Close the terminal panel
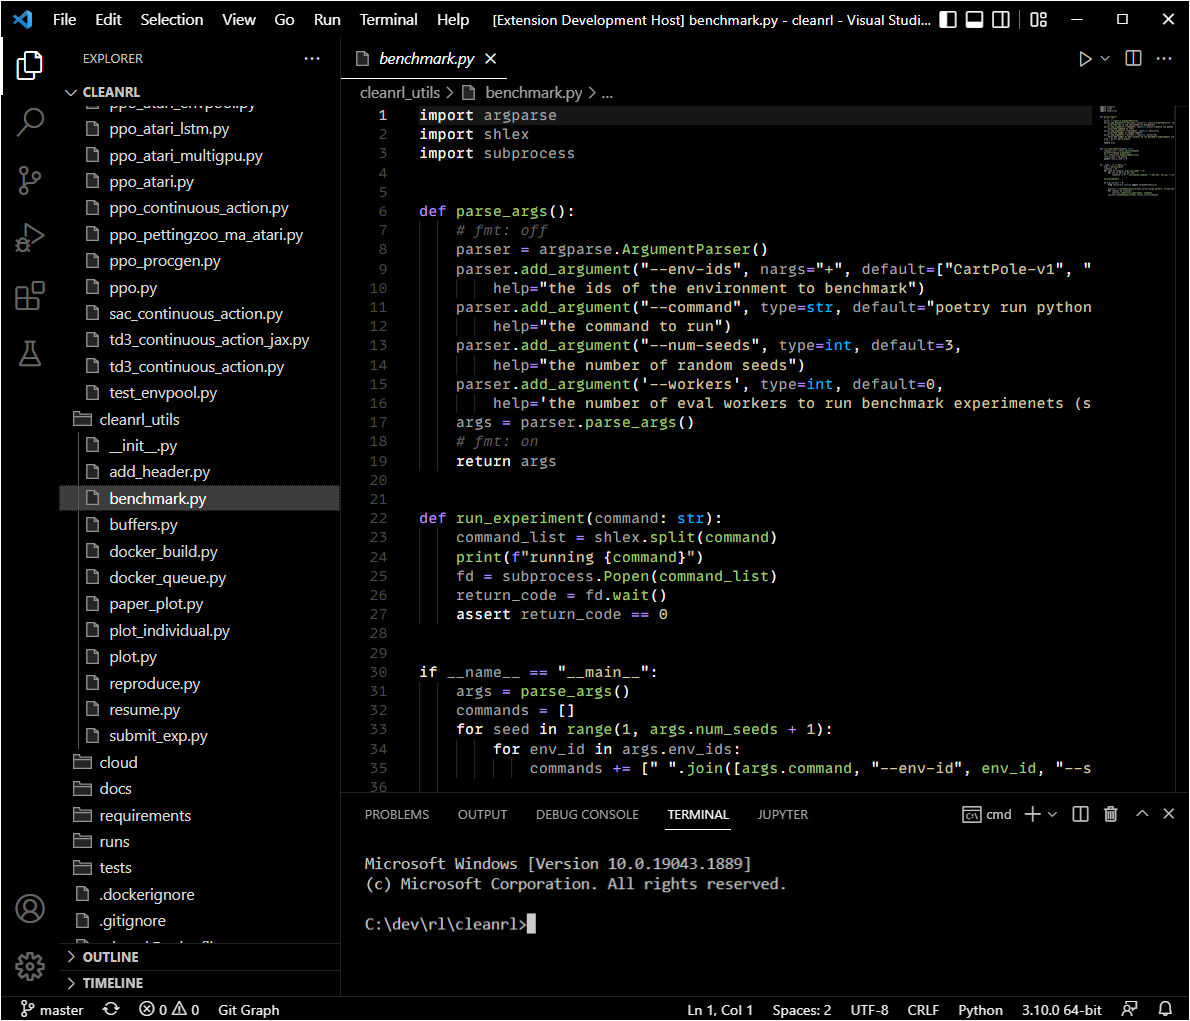Image resolution: width=1190 pixels, height=1021 pixels. click(x=1169, y=814)
